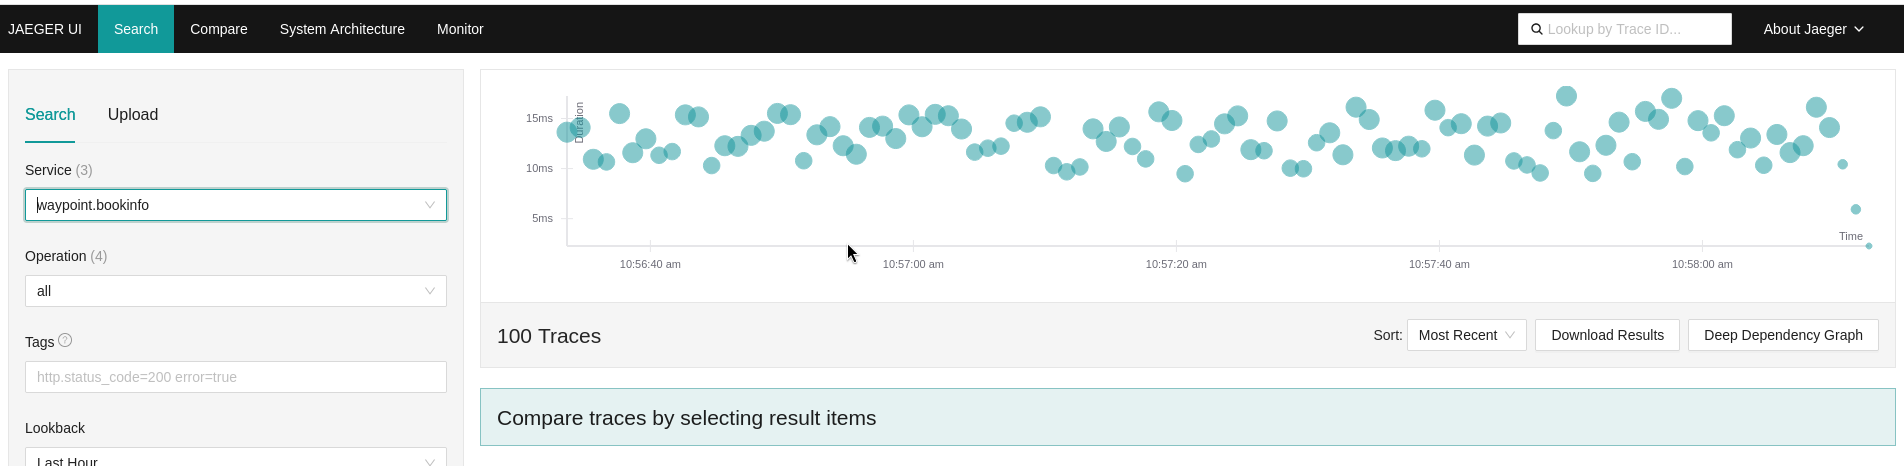Image resolution: width=1904 pixels, height=466 pixels.
Task: Open the Operation dropdown set to all
Action: tap(235, 291)
